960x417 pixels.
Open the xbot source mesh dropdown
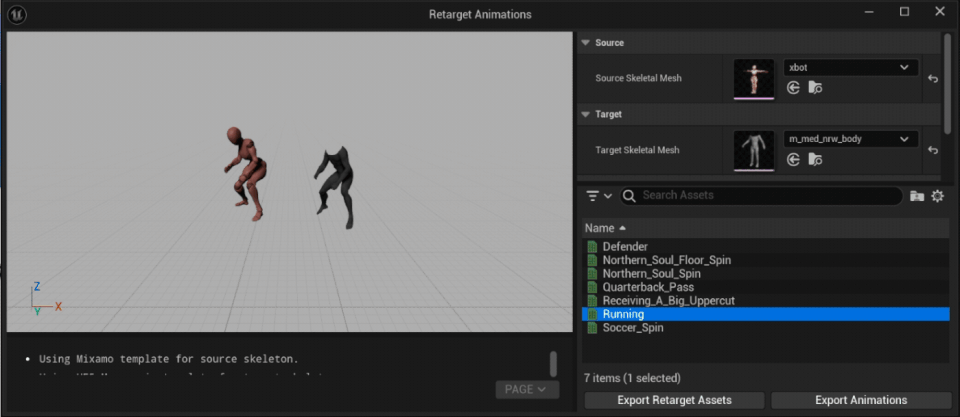click(850, 67)
